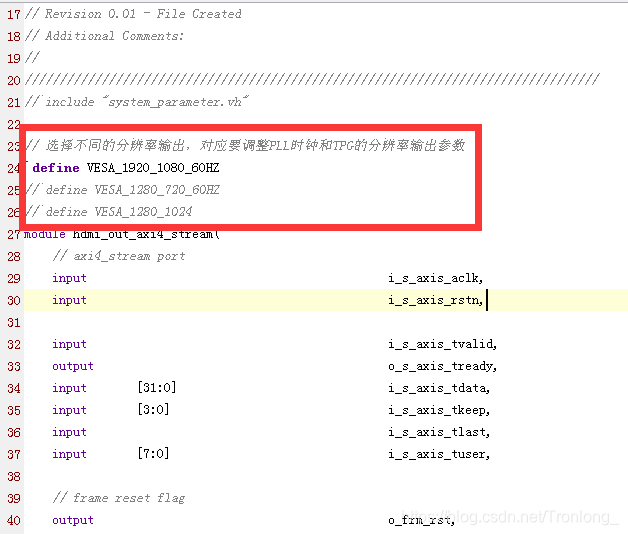Image resolution: width=628 pixels, height=535 pixels.
Task: Click the o_s_axis_tready port name
Action: pos(442,366)
